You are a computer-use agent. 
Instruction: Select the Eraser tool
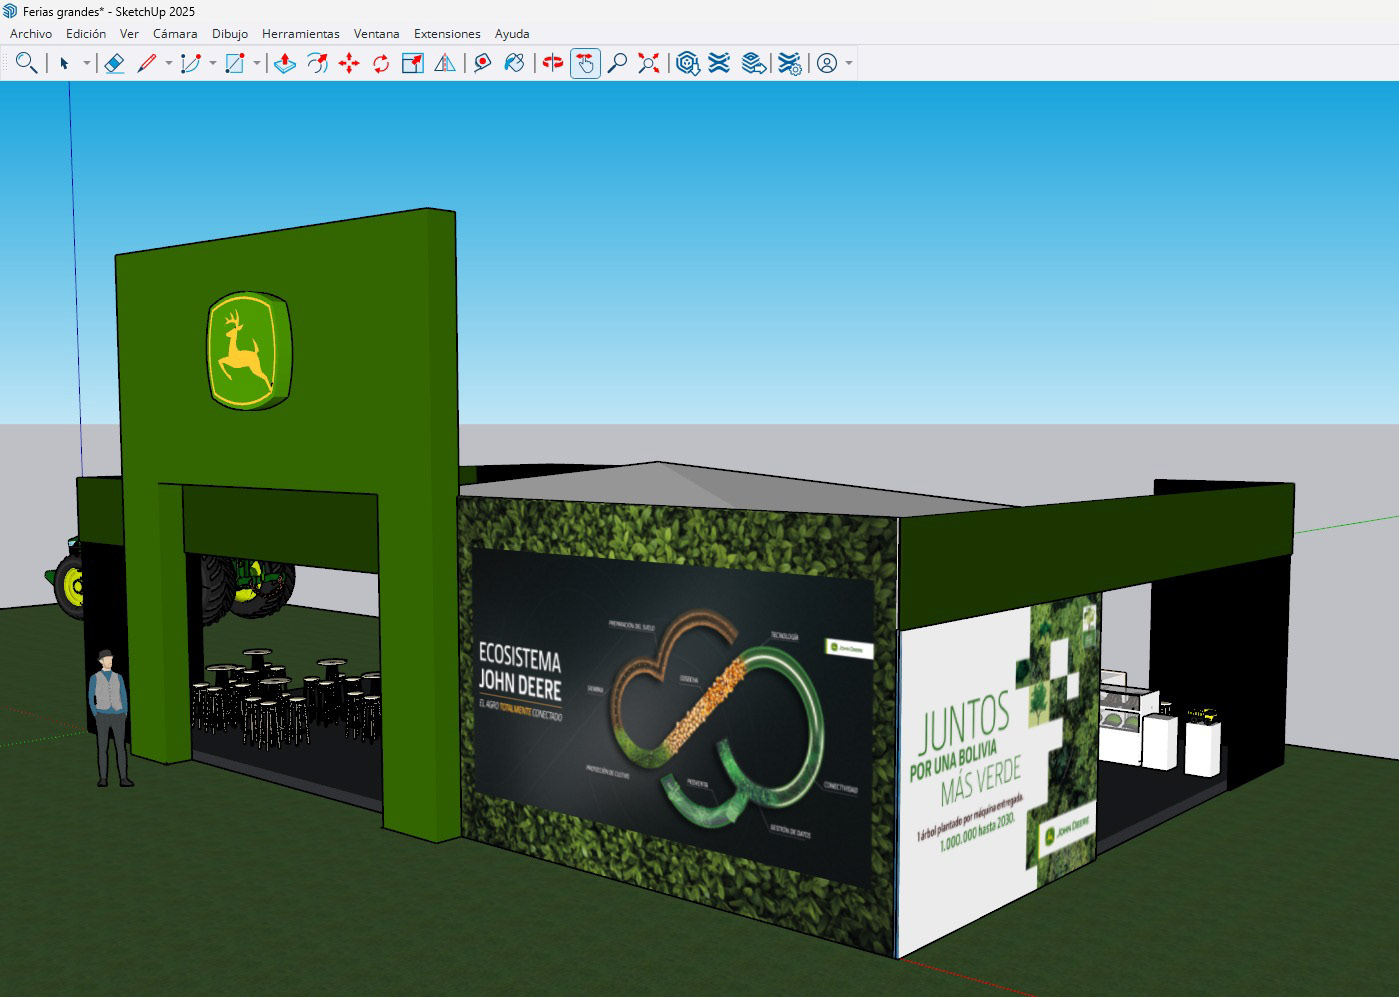(114, 63)
